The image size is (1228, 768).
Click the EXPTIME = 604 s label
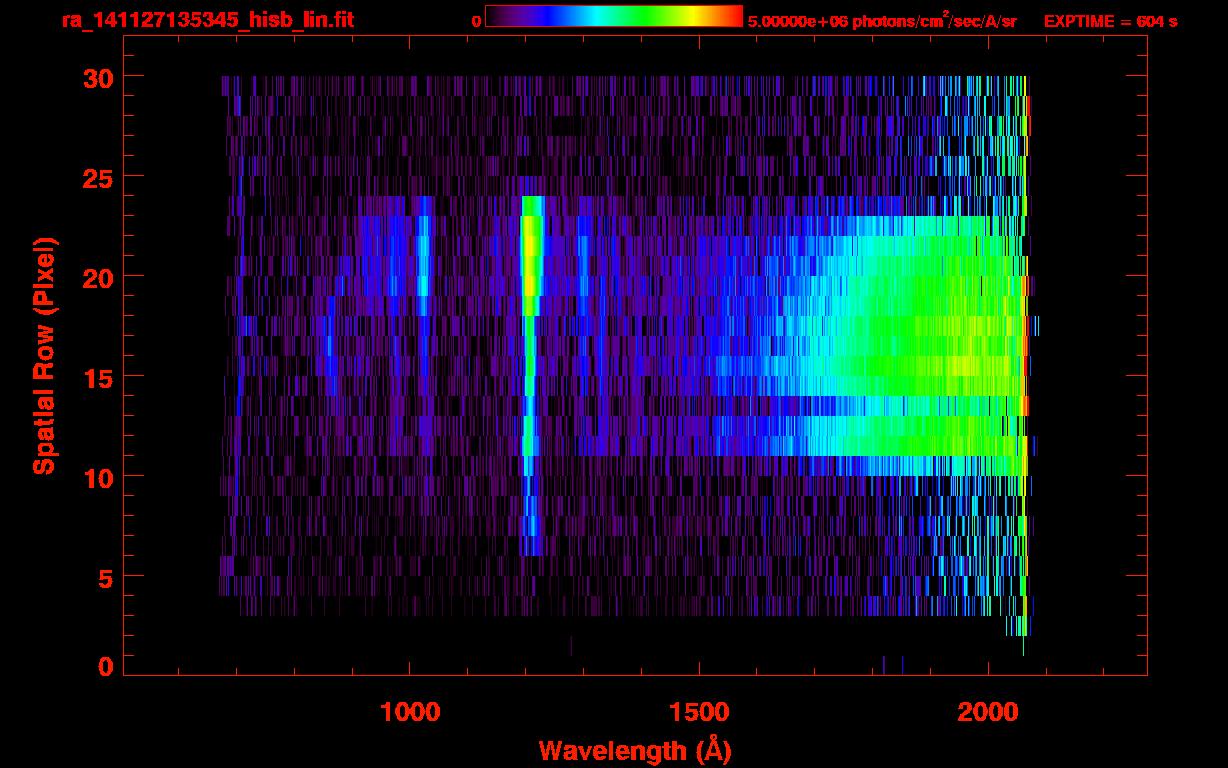(1110, 21)
